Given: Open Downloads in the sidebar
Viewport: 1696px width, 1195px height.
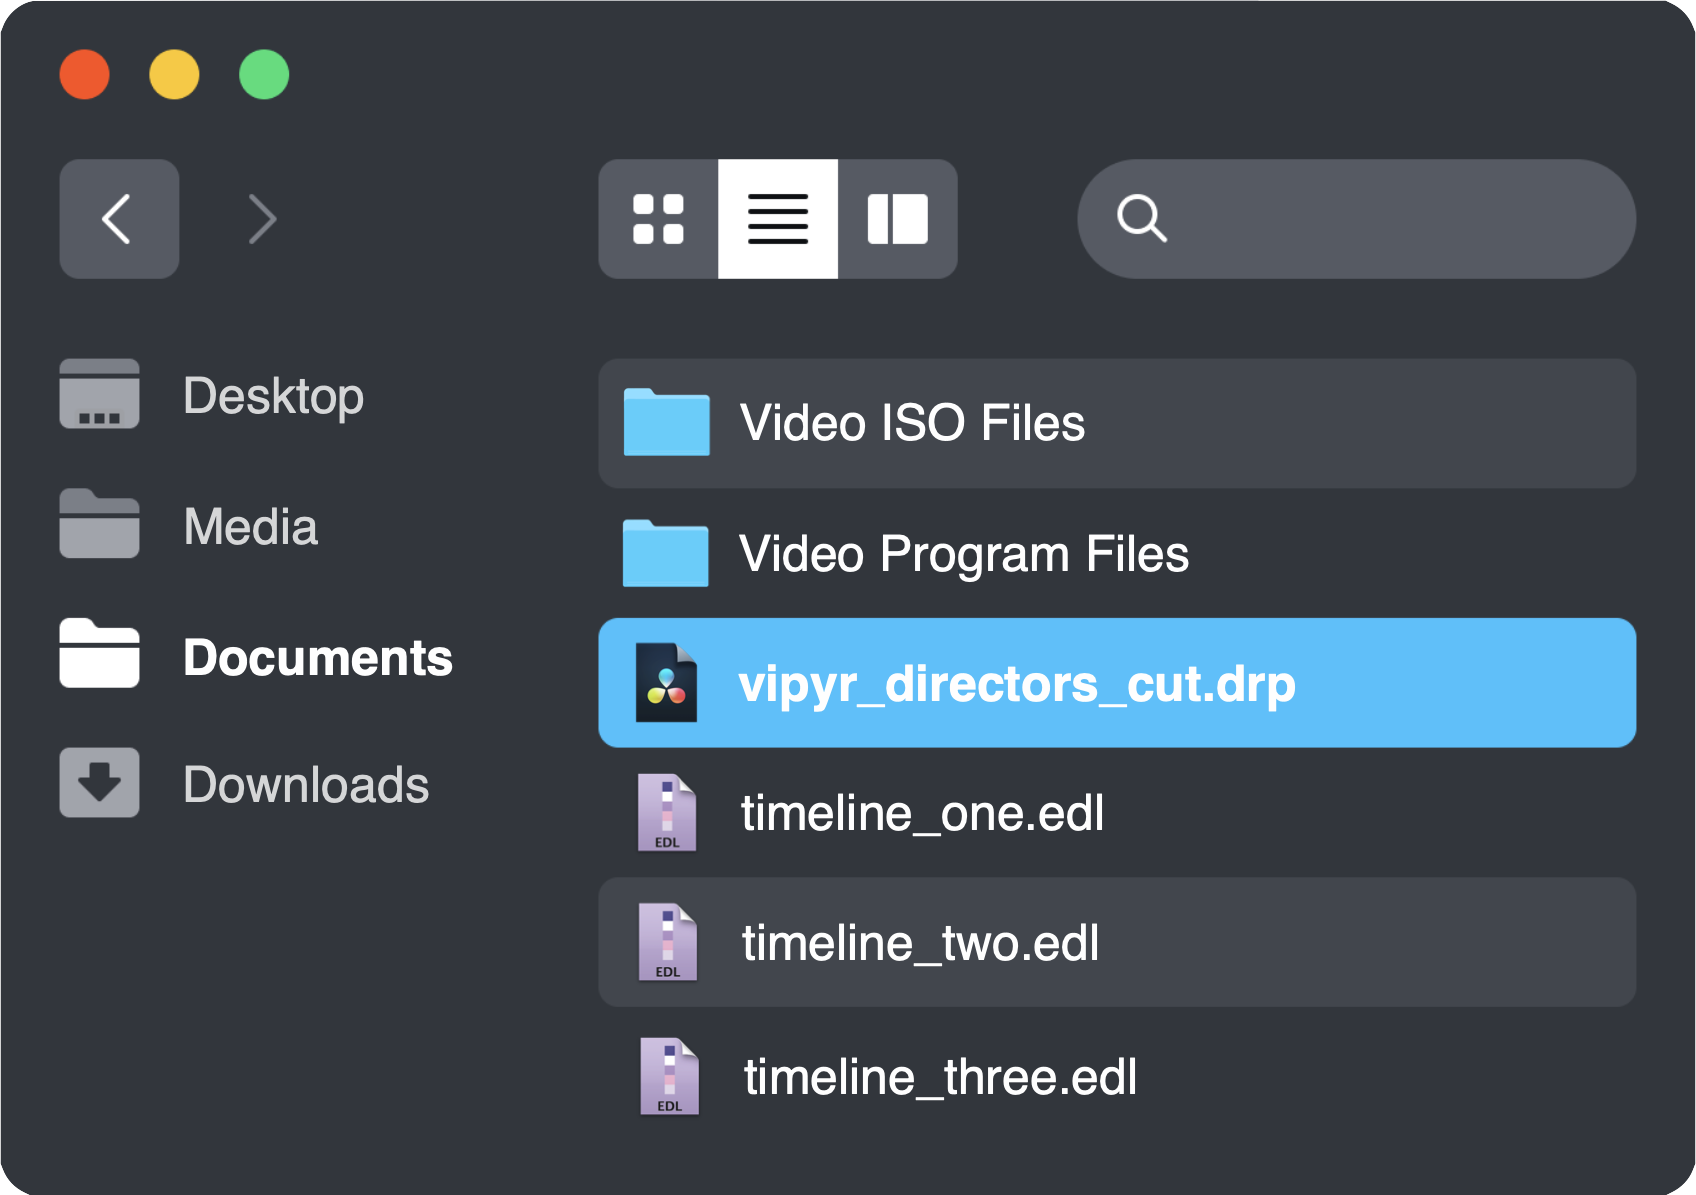Looking at the screenshot, I should click(x=306, y=785).
